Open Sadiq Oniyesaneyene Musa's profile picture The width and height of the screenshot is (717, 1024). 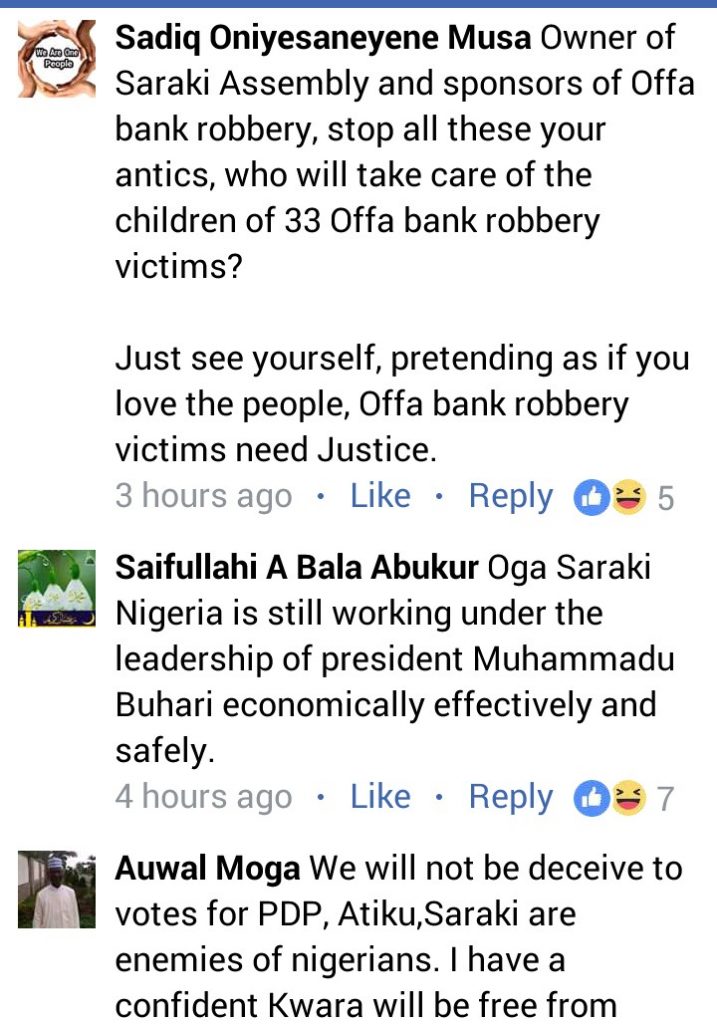coord(57,61)
